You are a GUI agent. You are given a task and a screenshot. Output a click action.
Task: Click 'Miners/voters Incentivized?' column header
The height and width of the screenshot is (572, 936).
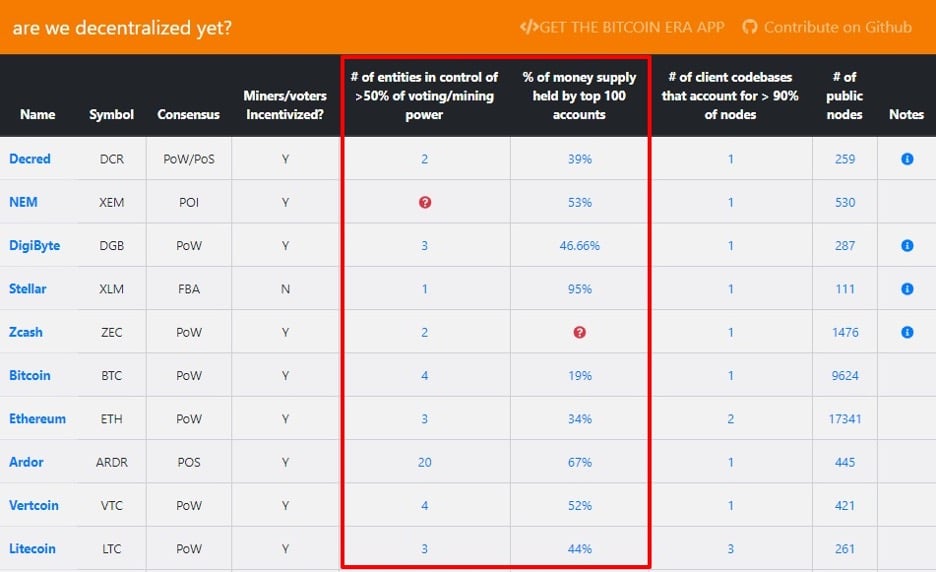285,105
